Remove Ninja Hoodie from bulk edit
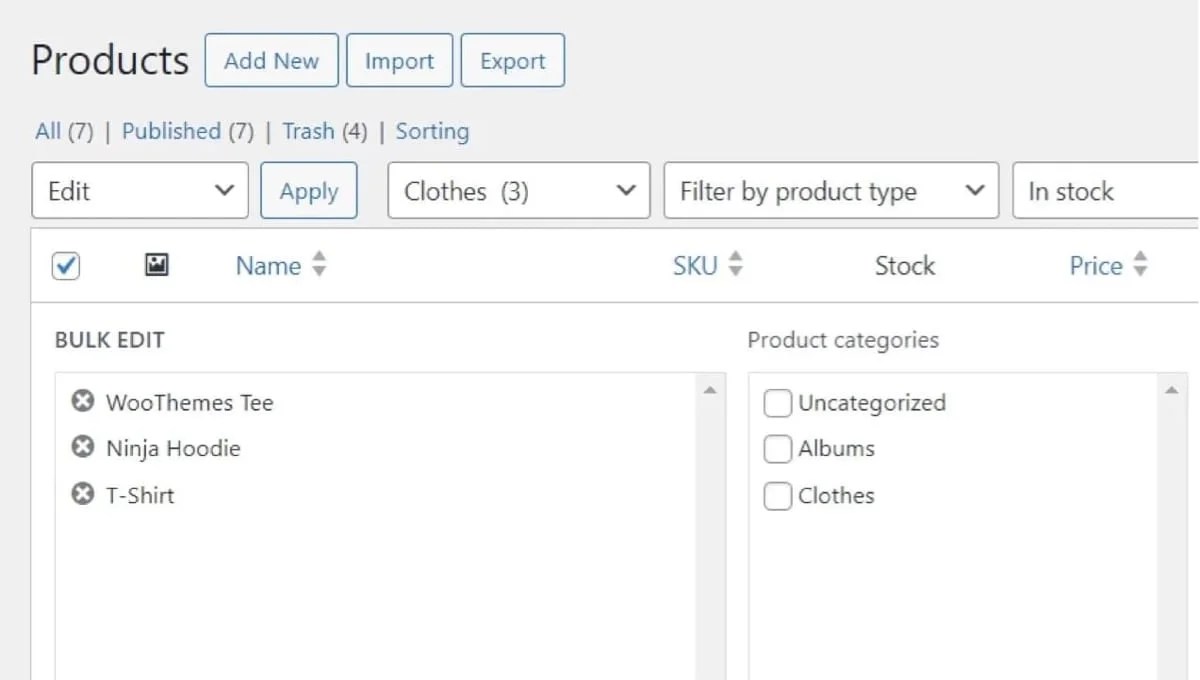1200x680 pixels. pos(85,448)
